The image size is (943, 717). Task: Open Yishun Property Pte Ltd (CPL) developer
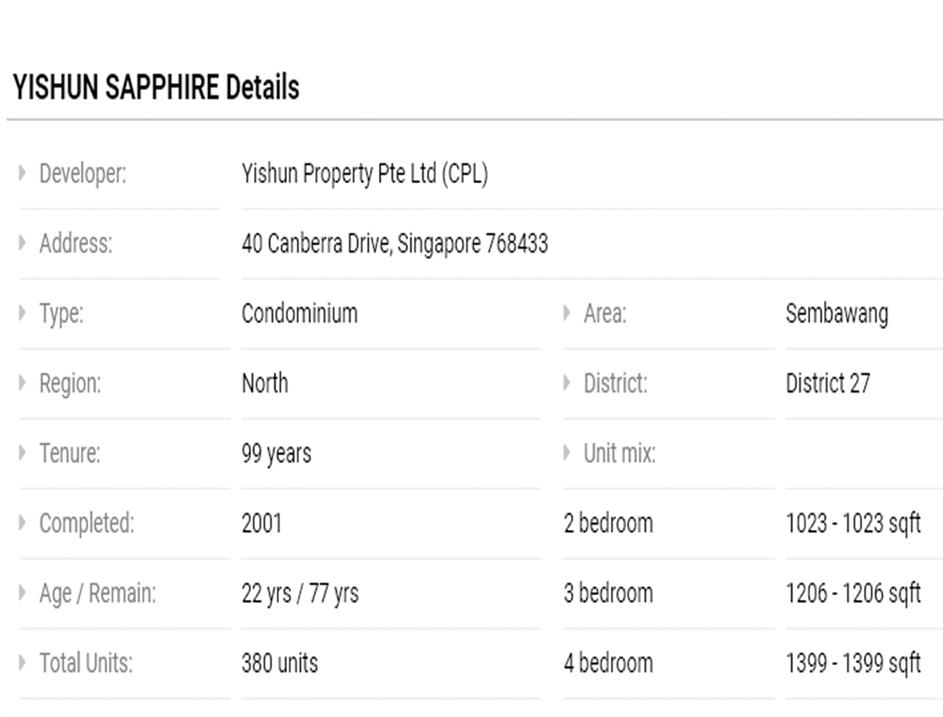(x=364, y=174)
